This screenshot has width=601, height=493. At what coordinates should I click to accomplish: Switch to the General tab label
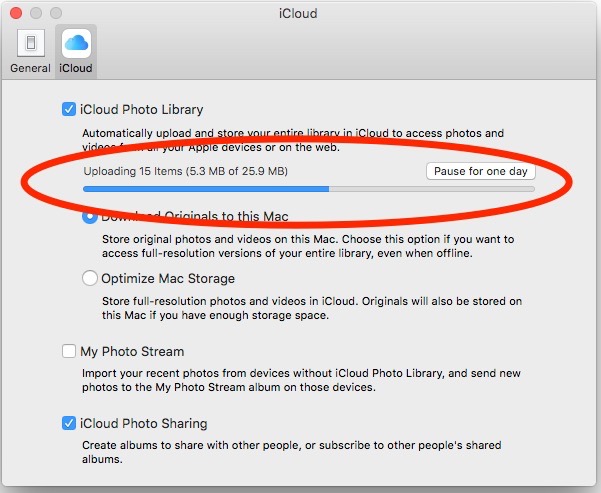coord(30,68)
